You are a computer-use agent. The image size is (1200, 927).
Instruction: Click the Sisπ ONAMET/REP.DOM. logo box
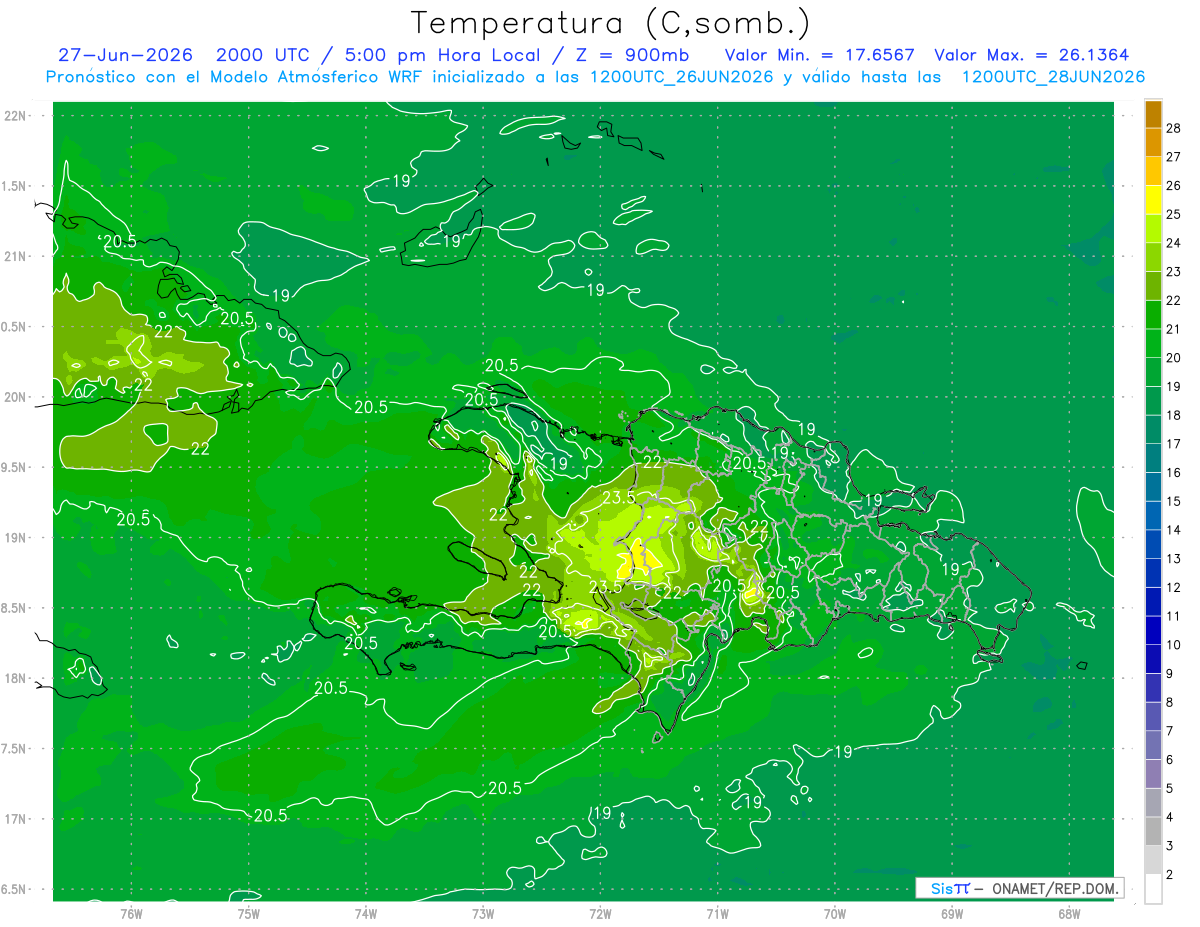[1019, 888]
